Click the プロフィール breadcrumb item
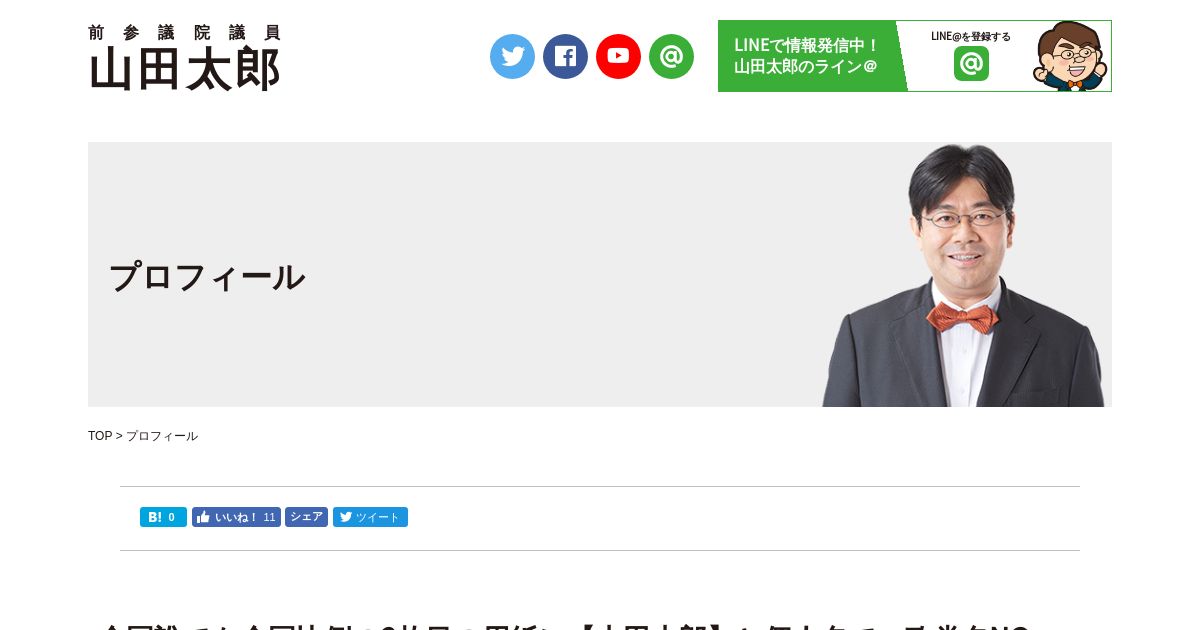This screenshot has height=630, width=1200. [x=162, y=436]
